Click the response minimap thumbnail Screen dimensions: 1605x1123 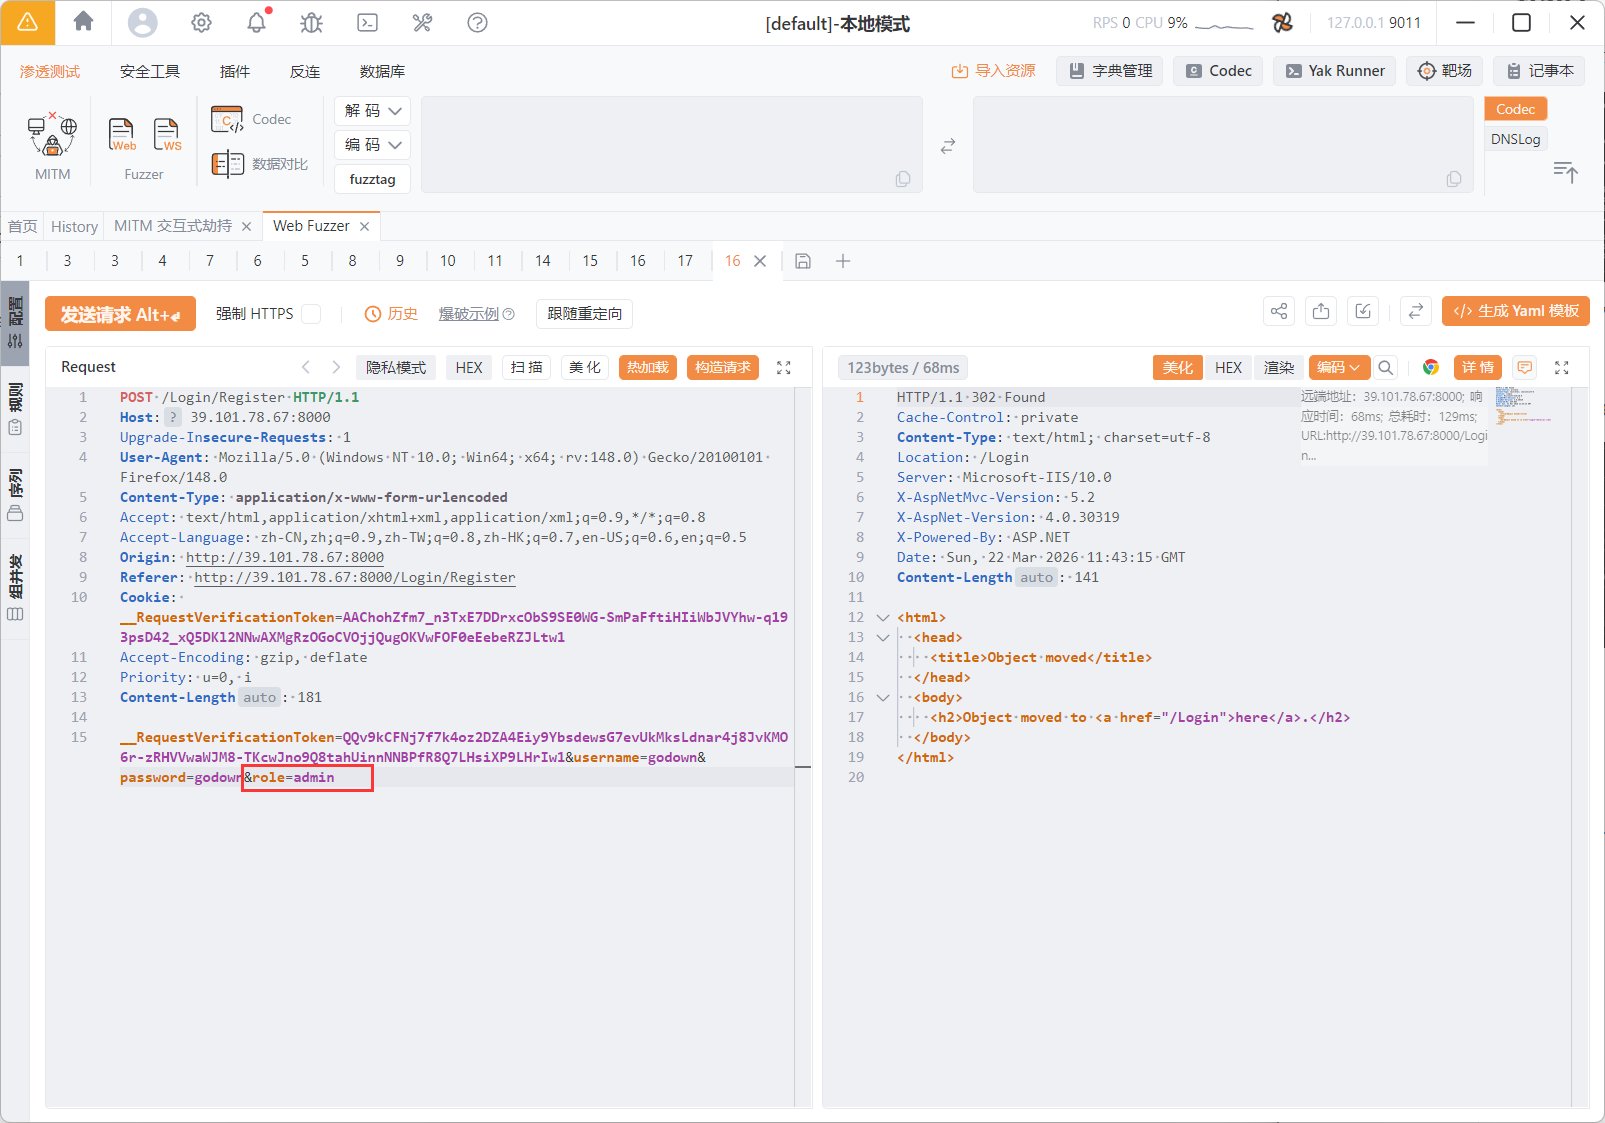[1520, 405]
